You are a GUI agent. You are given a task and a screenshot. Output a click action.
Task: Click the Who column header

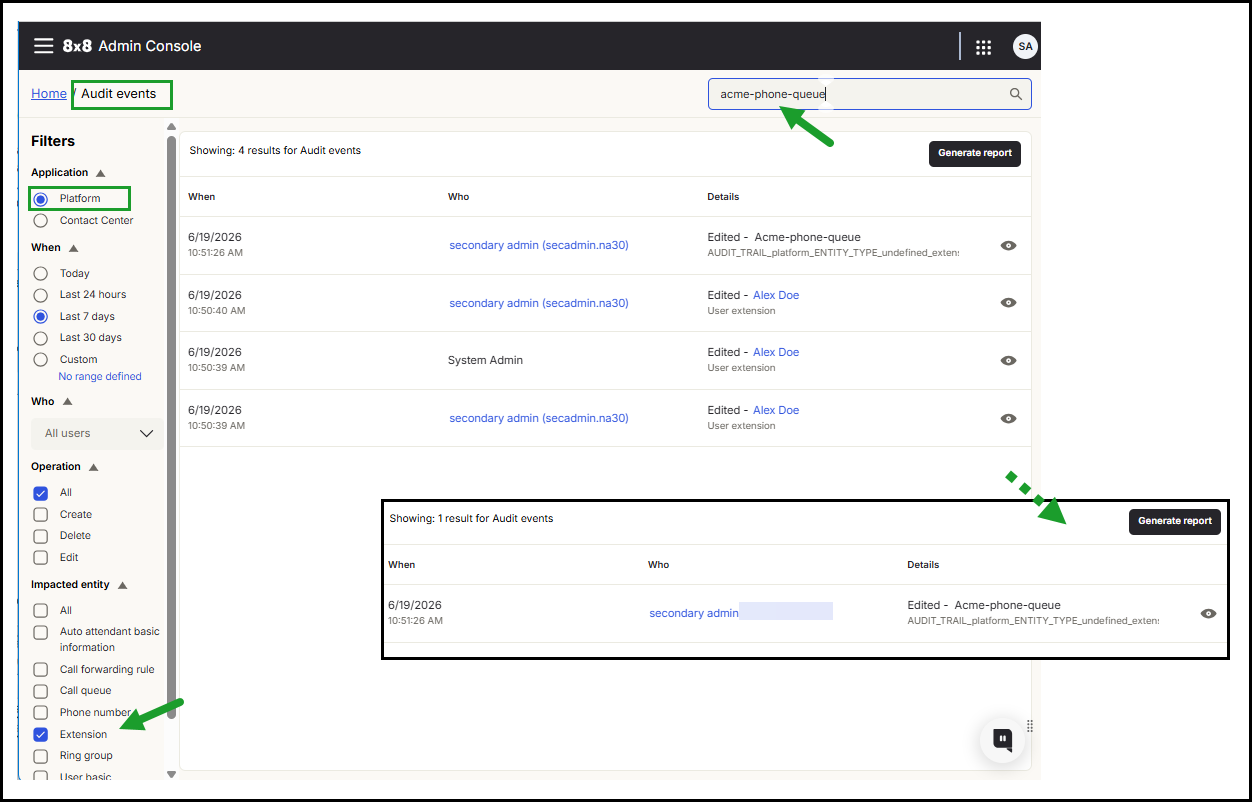click(x=459, y=197)
